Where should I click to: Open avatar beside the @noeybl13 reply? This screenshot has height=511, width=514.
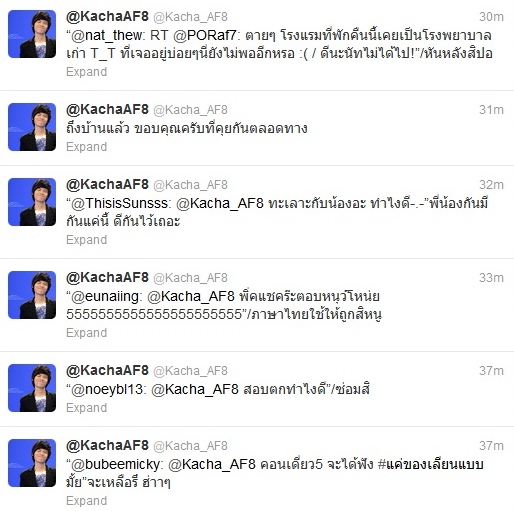[32, 388]
